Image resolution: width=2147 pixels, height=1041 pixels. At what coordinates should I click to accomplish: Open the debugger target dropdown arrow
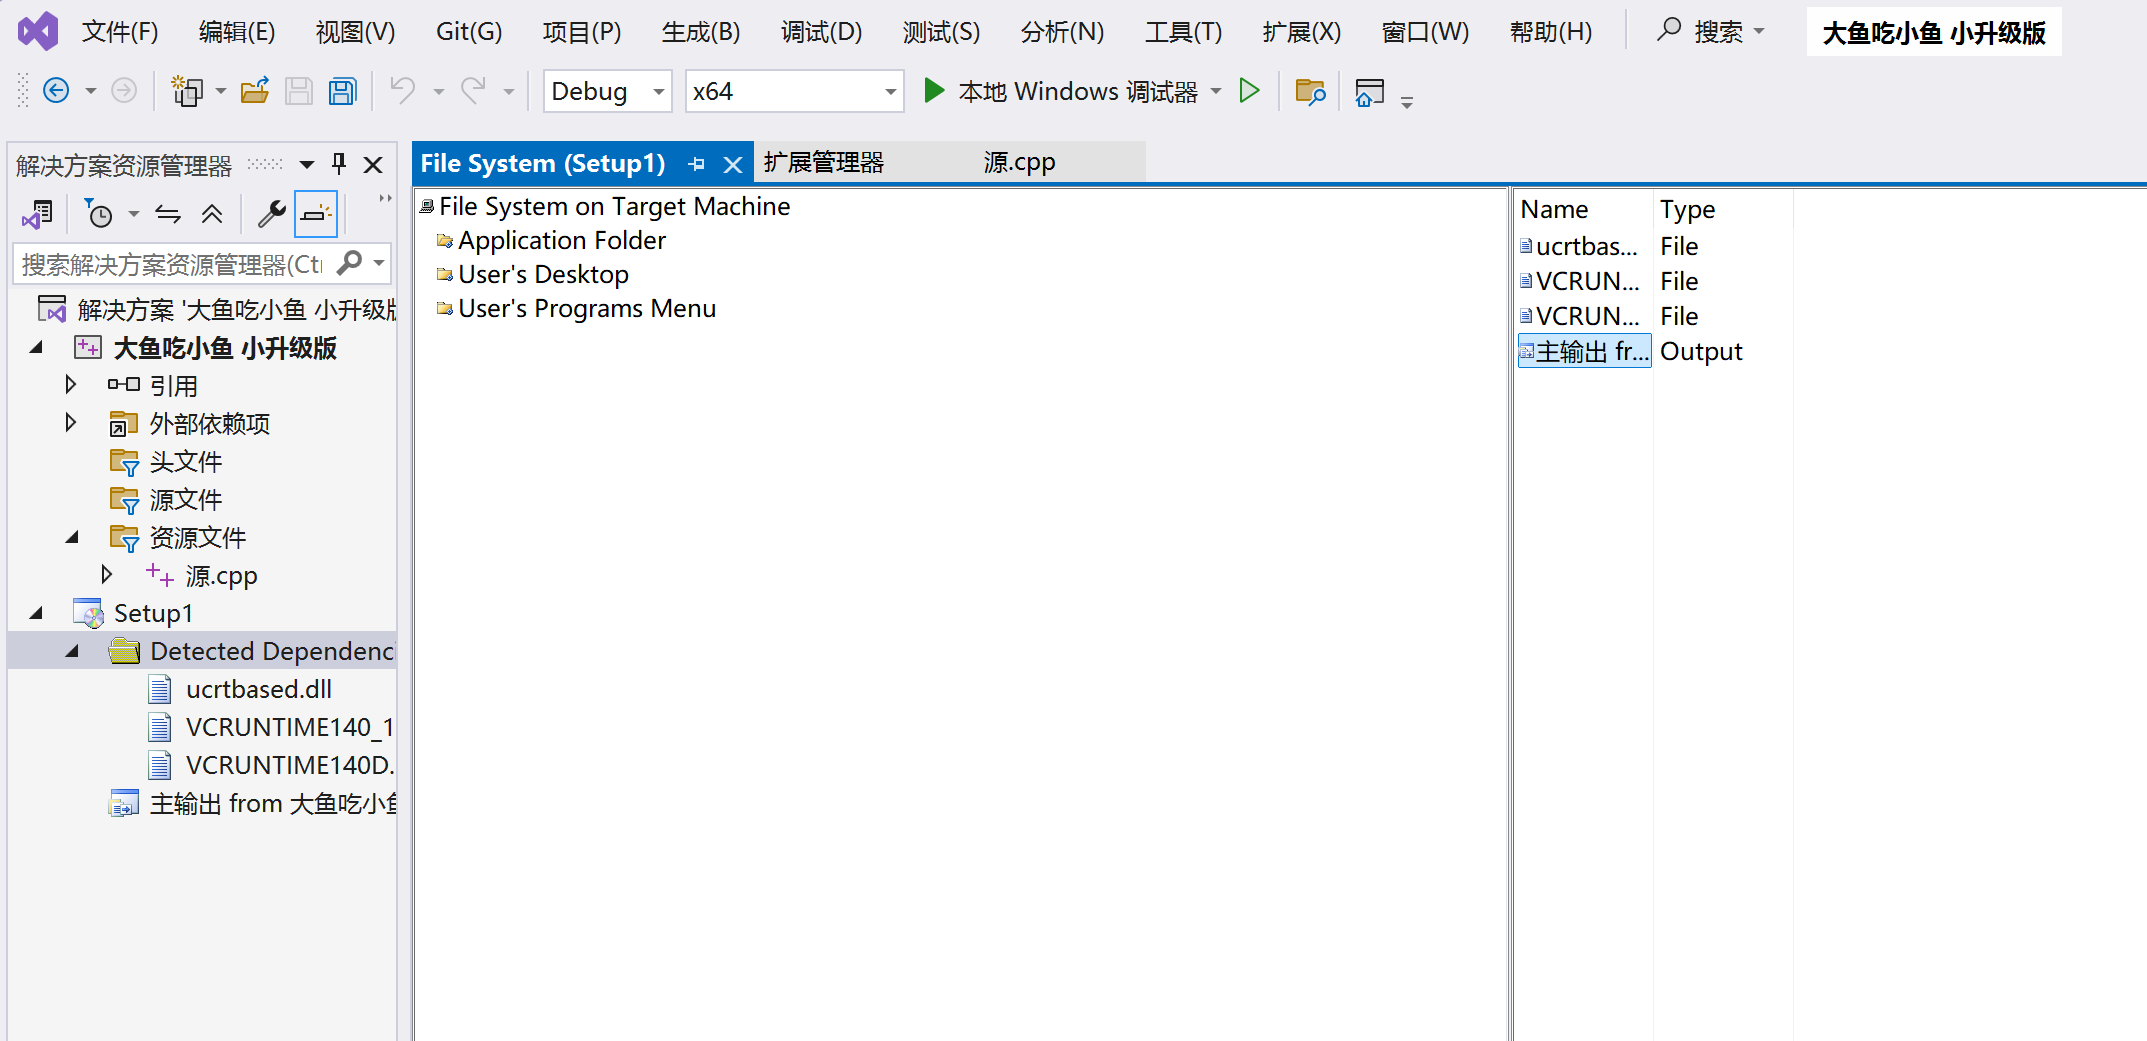[x=1216, y=91]
